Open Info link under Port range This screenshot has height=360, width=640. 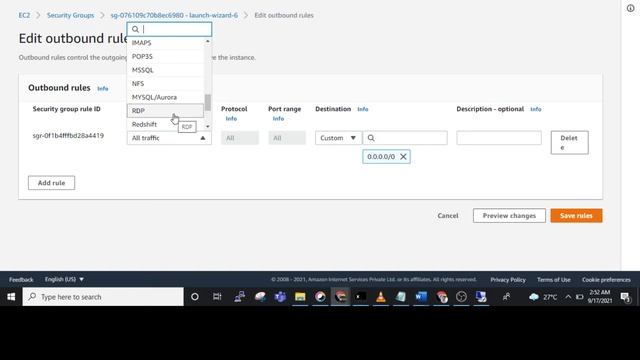pyautogui.click(x=278, y=118)
